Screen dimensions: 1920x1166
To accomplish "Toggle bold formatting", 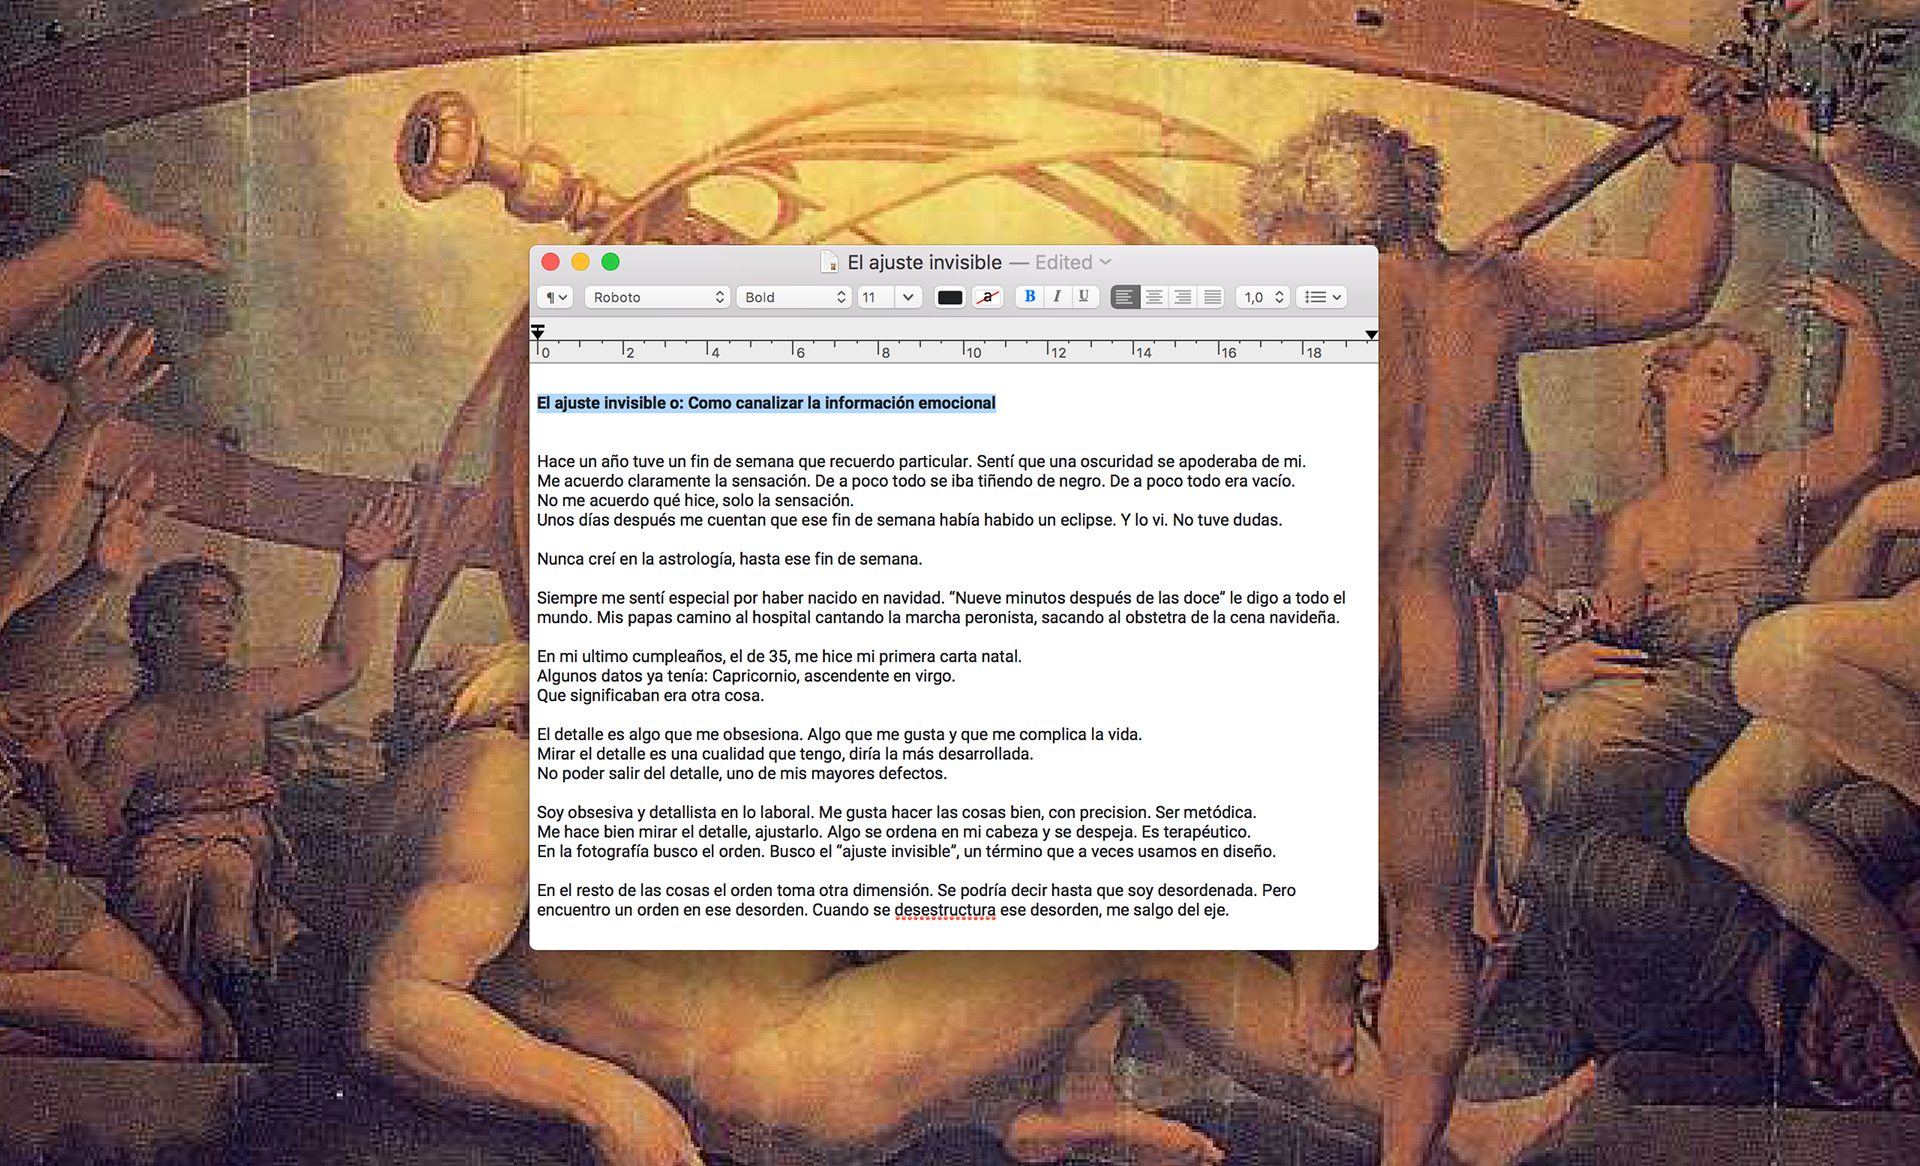I will (x=1029, y=297).
